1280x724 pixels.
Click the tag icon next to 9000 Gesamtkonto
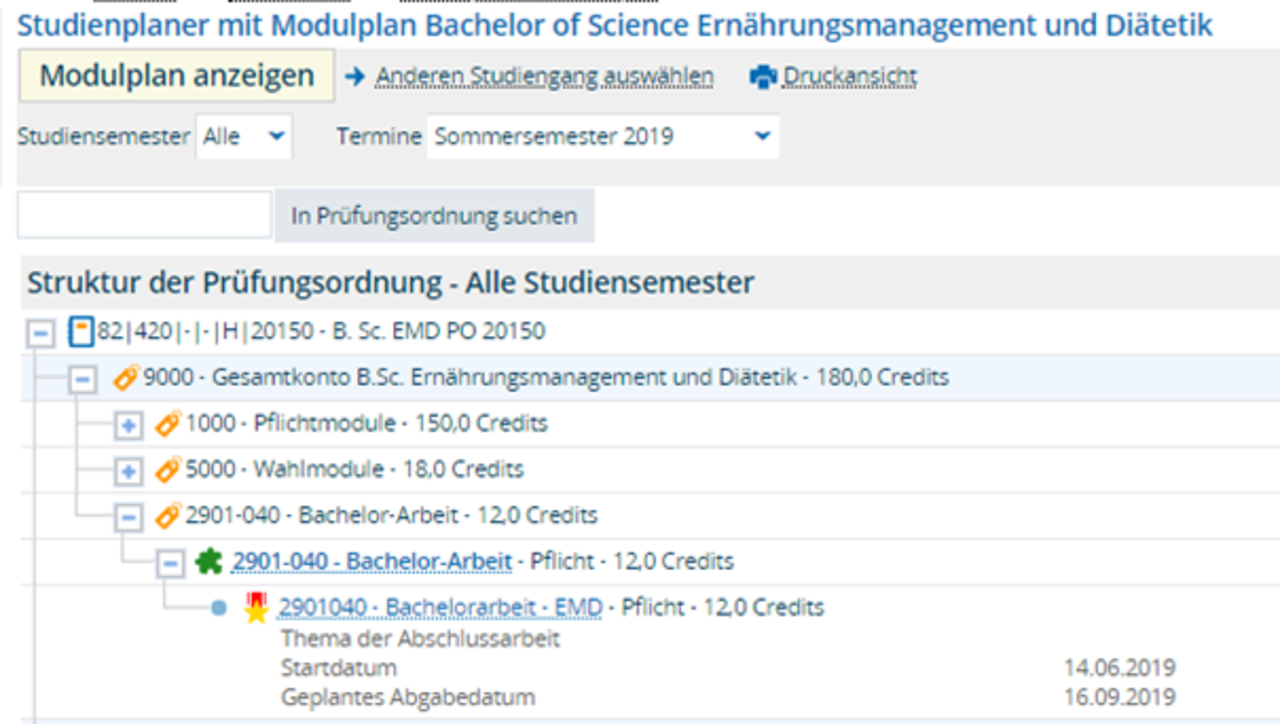(126, 378)
